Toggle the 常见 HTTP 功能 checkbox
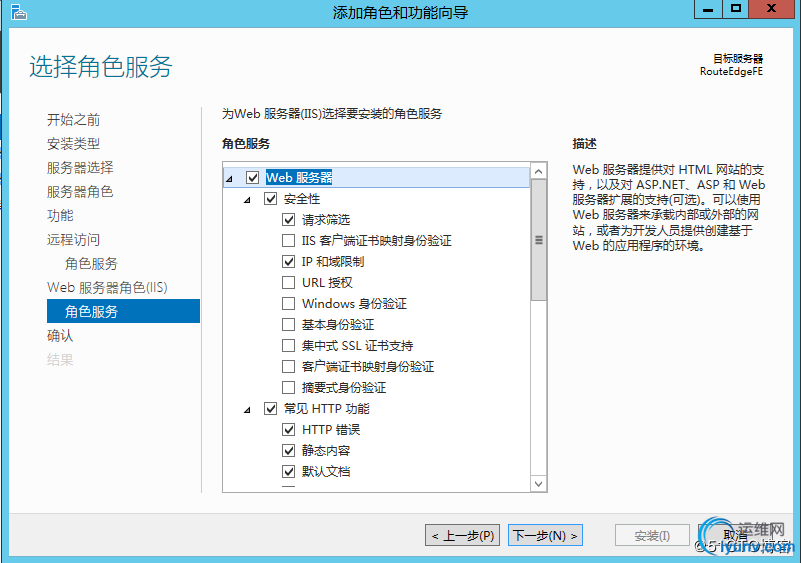Viewport: 801px width, 563px height. tap(270, 409)
